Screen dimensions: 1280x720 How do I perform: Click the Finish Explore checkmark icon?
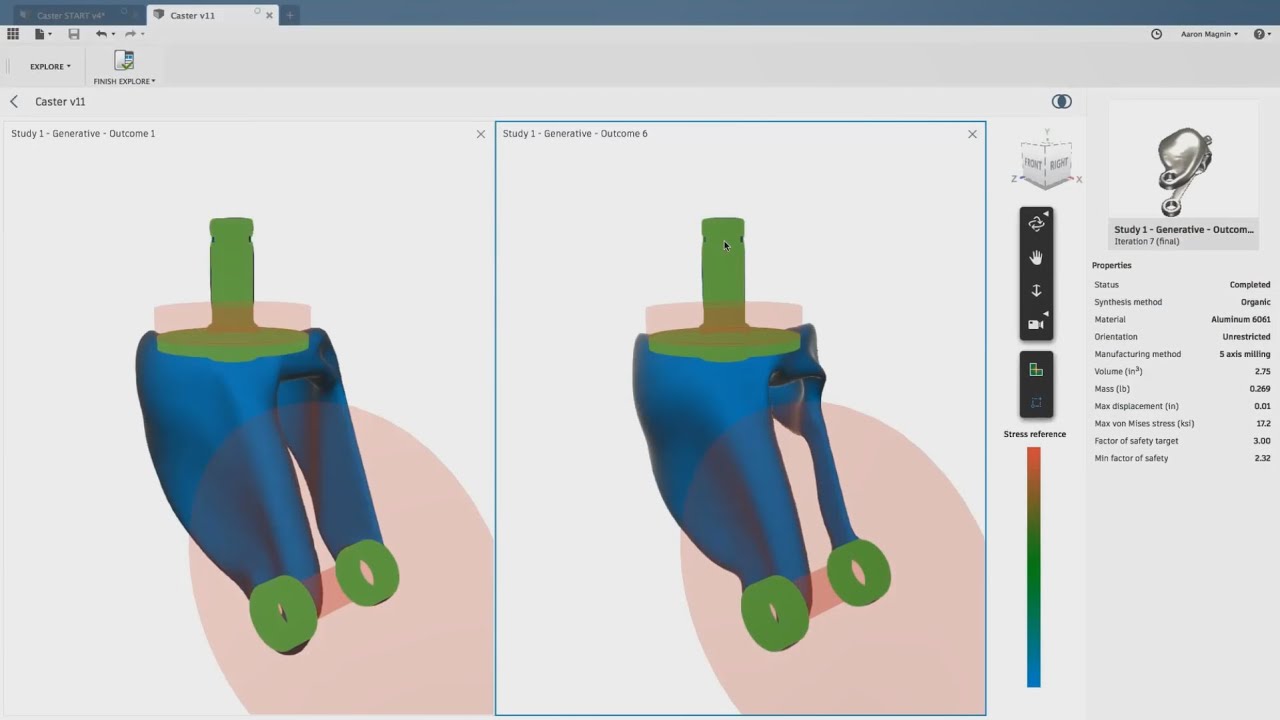124,60
